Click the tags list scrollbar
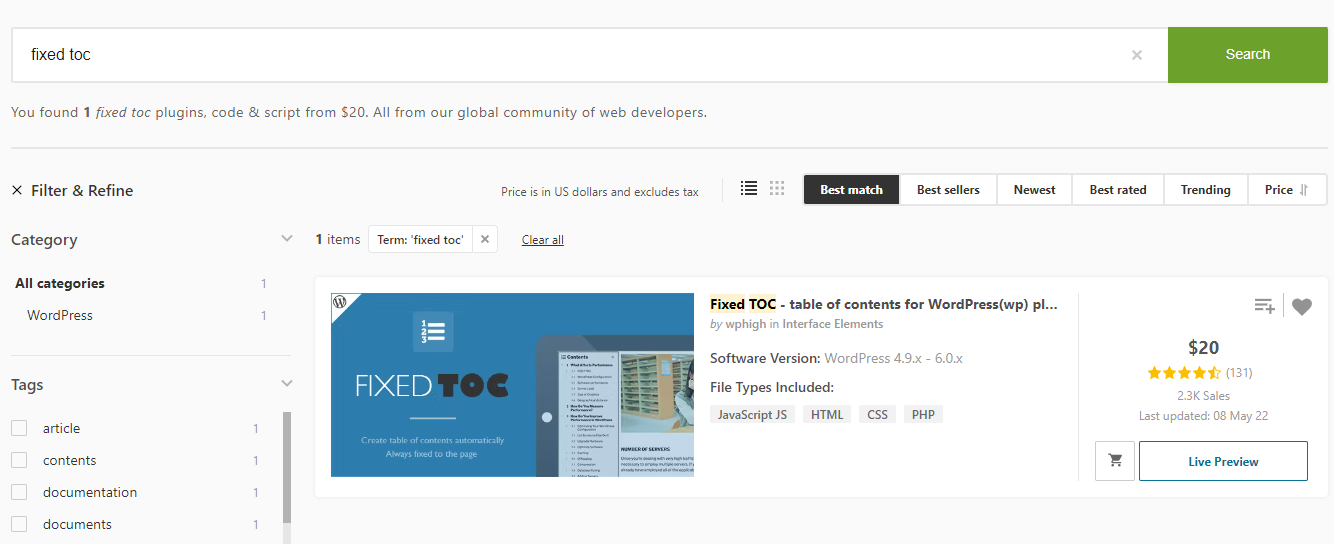This screenshot has width=1334, height=544. coord(287,468)
